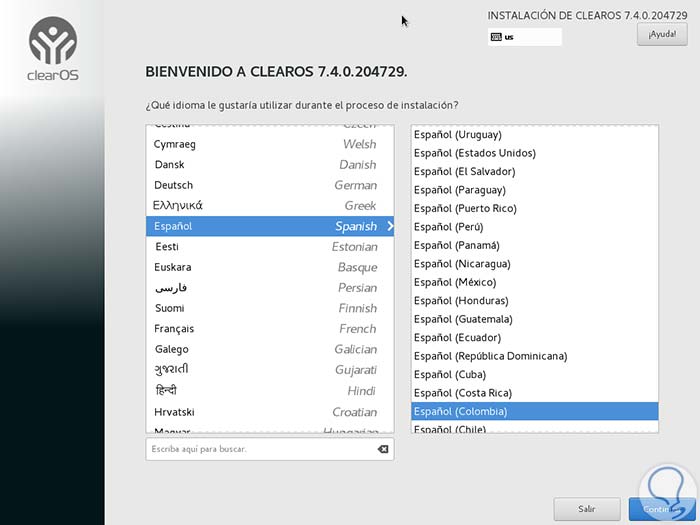Viewport: 700px width, 525px height.
Task: Pick Español (Honduras) locale
Action: pos(534,301)
